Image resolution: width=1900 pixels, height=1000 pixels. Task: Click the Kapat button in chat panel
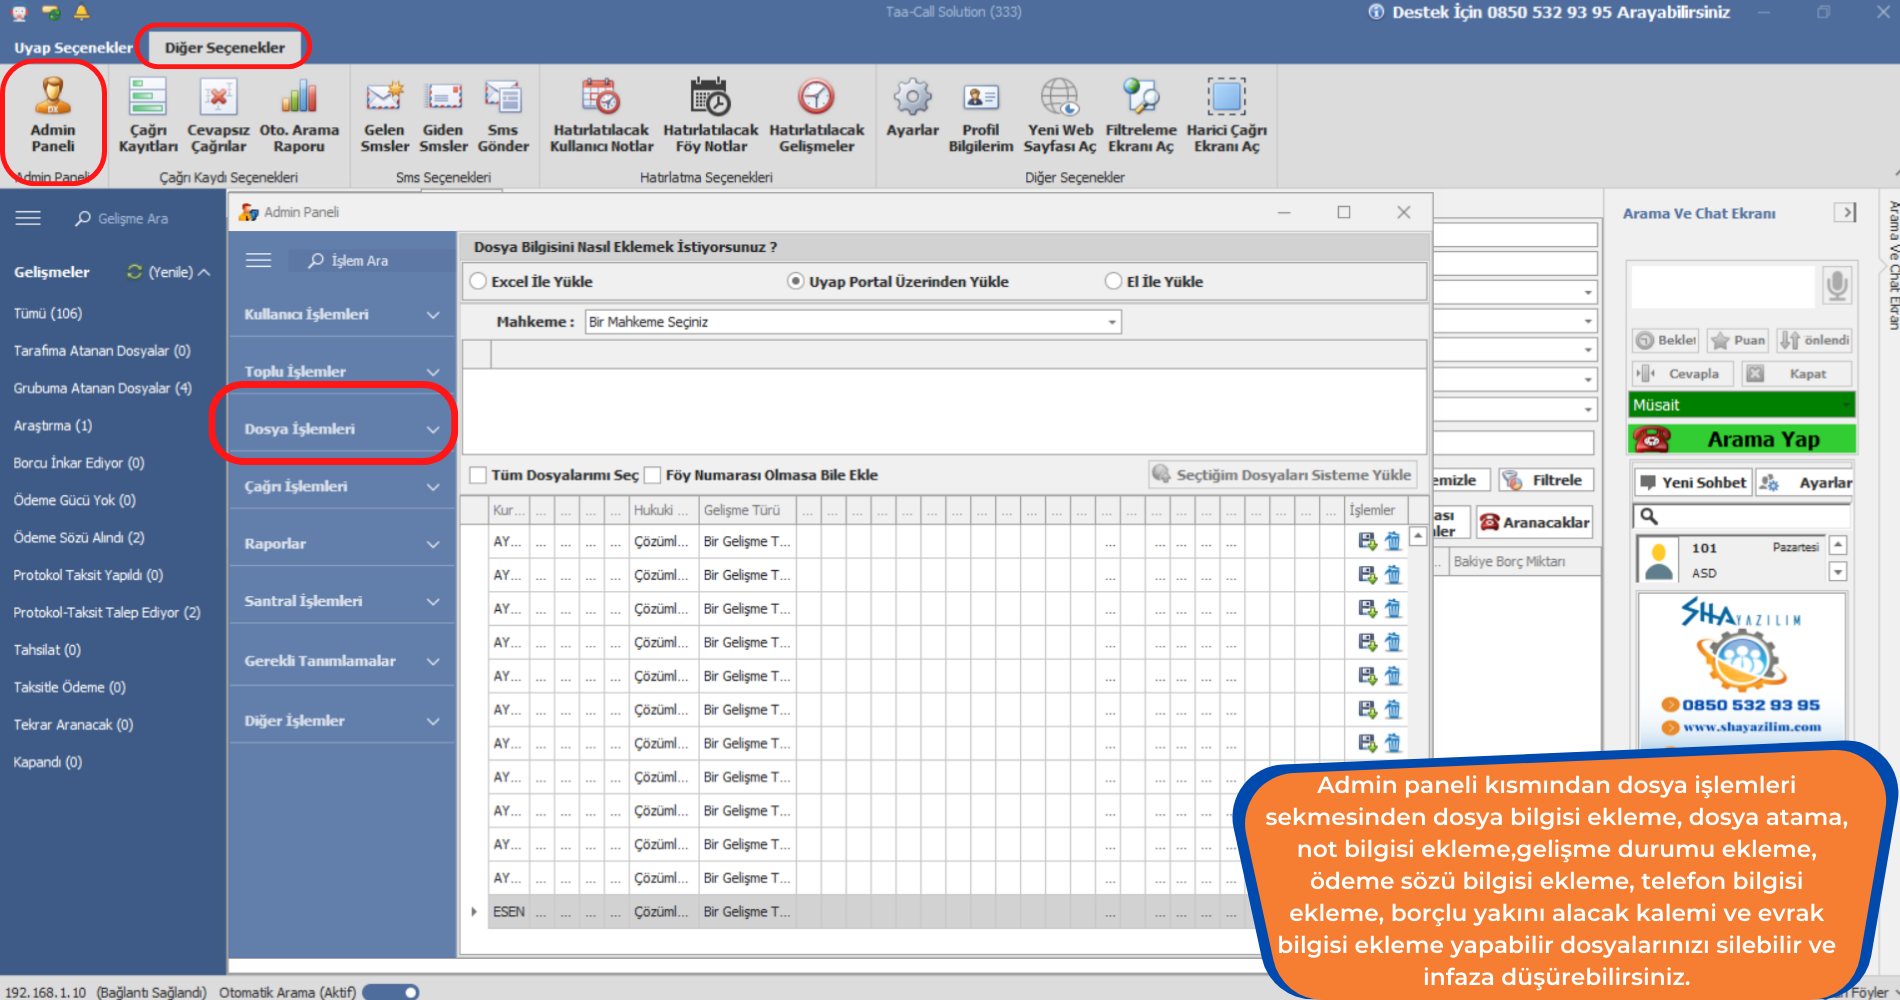1795,374
